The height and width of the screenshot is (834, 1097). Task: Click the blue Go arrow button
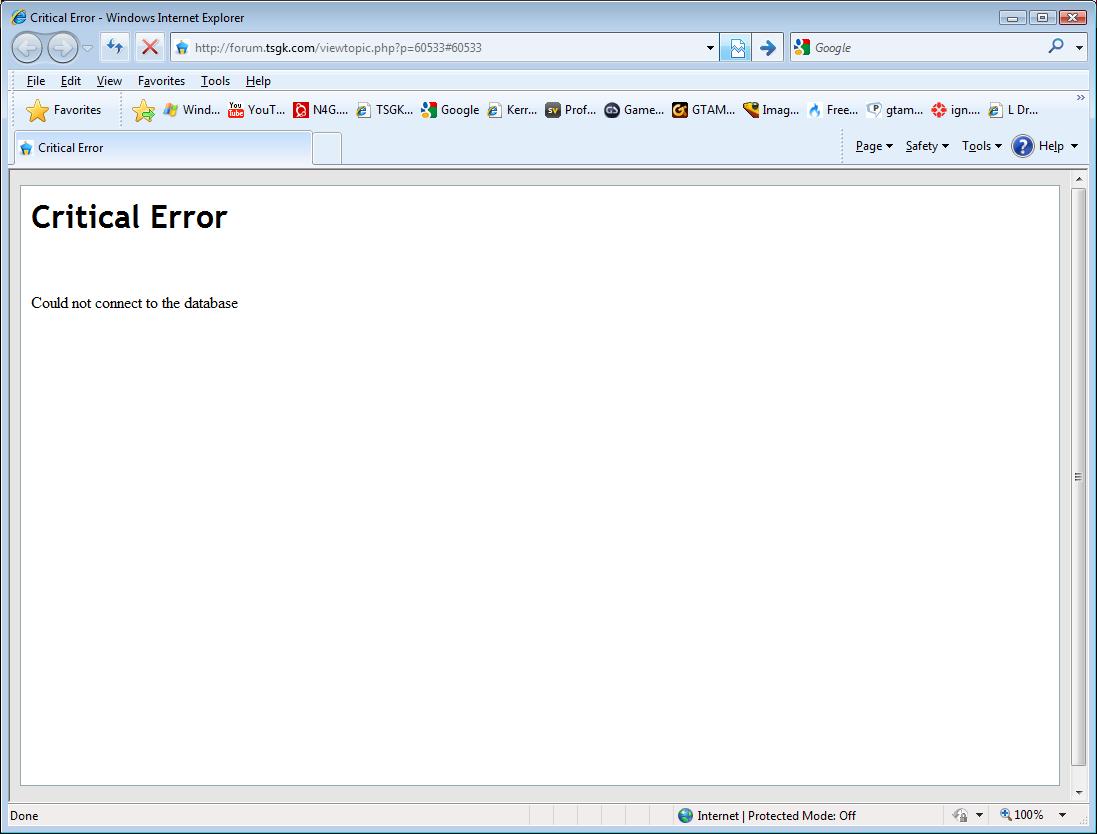coord(767,47)
